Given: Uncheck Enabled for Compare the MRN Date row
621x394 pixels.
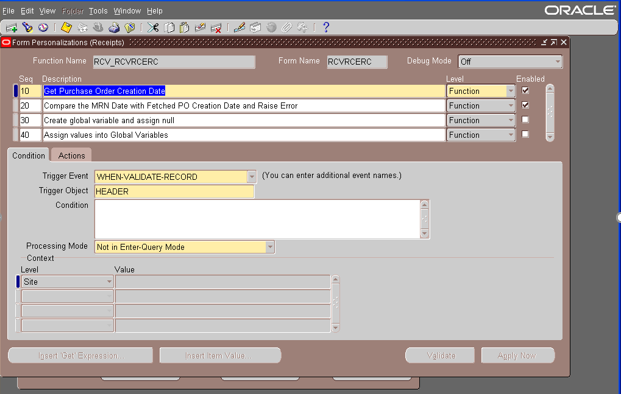Looking at the screenshot, I should click(x=525, y=105).
